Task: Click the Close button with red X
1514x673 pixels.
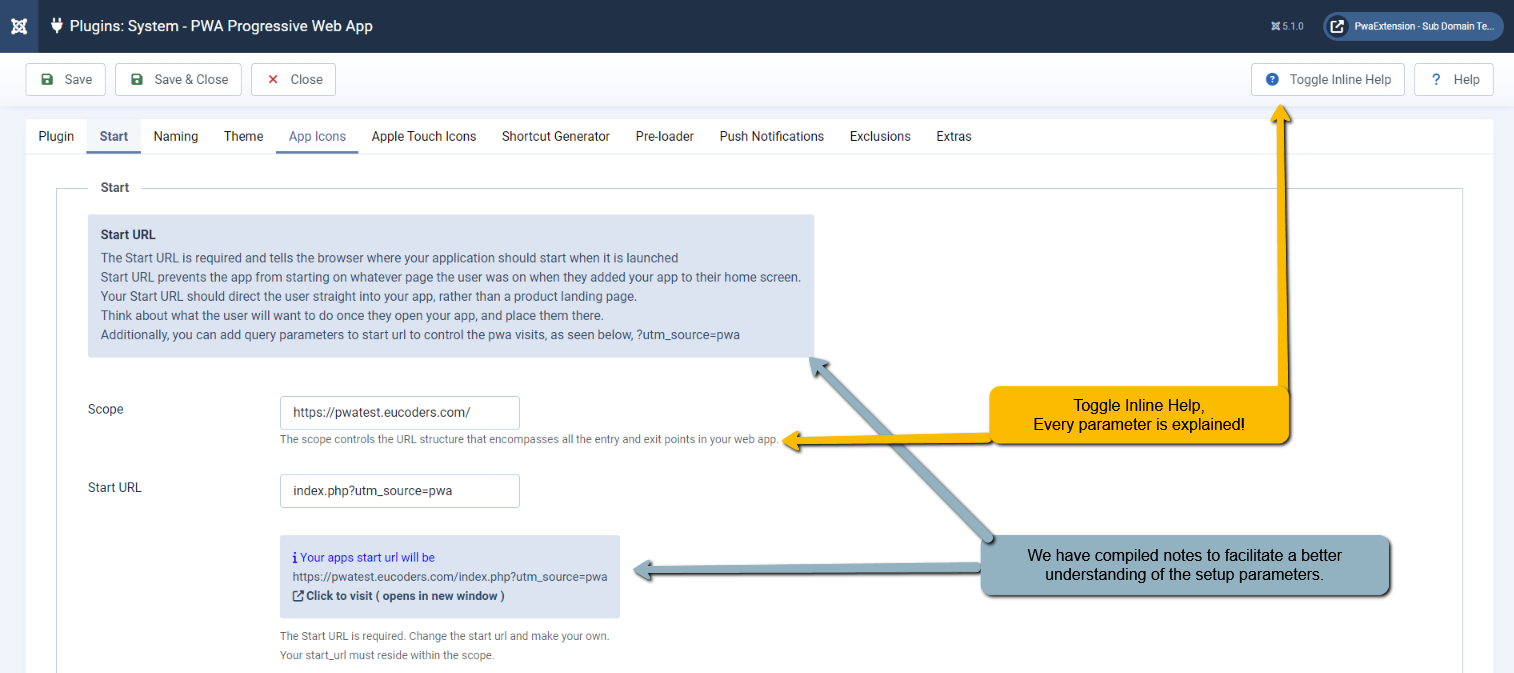Action: pos(294,80)
